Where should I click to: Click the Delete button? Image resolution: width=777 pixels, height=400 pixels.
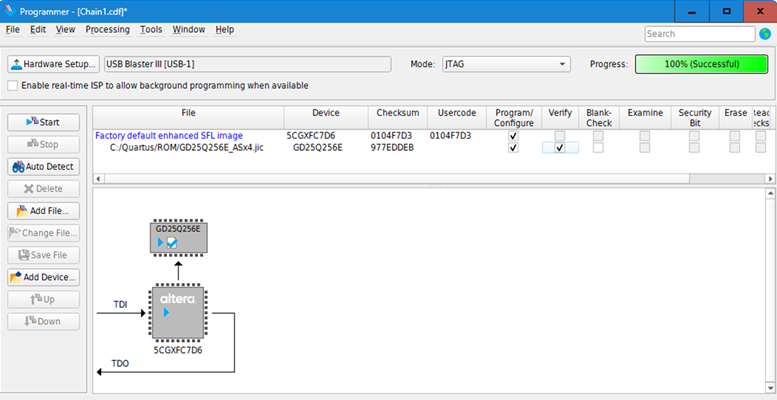[x=43, y=188]
